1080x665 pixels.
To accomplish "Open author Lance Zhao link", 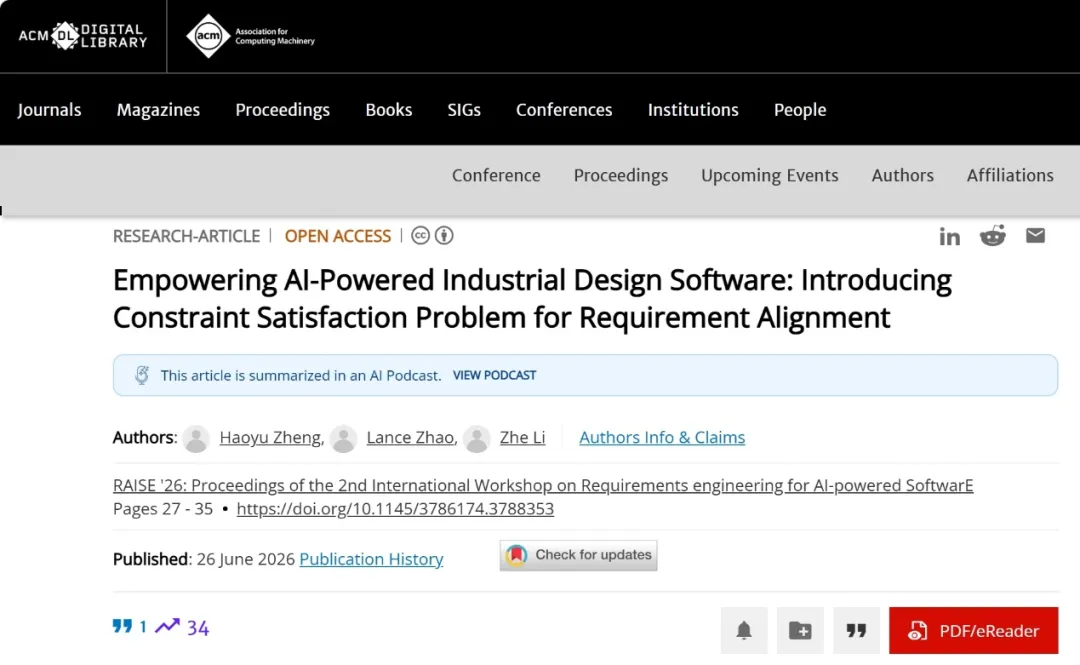I will pos(410,438).
